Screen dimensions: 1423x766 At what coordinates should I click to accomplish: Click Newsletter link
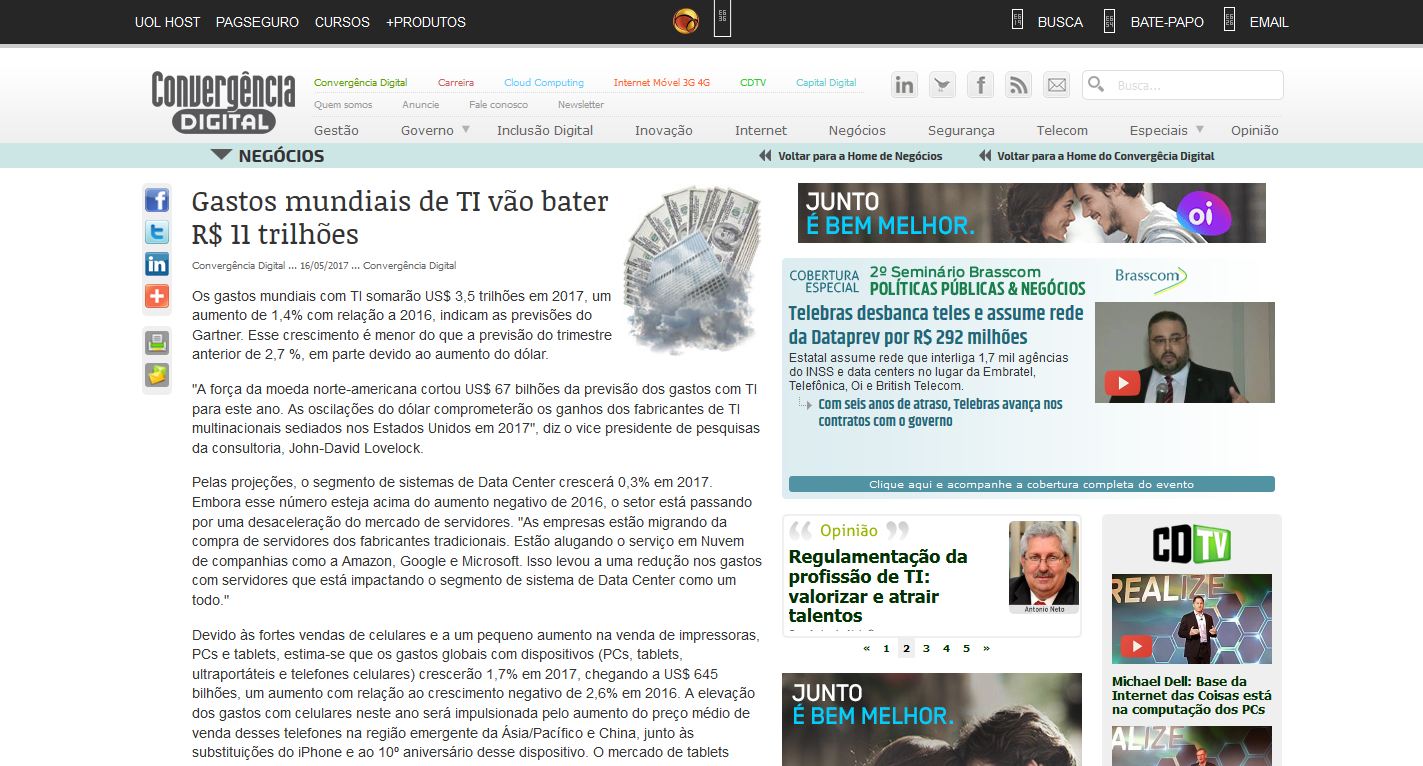581,104
